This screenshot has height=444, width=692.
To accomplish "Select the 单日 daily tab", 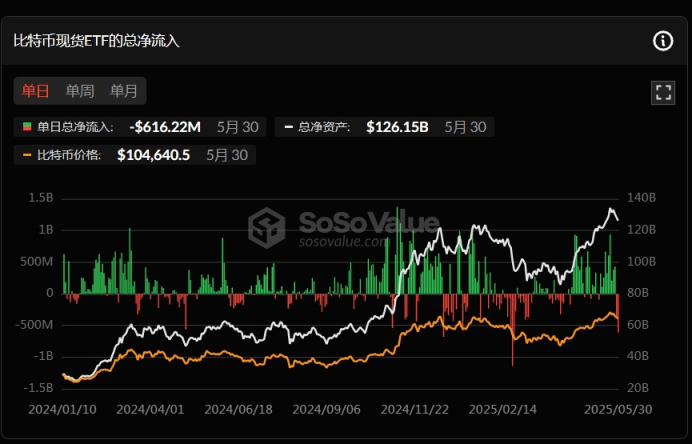I will tap(35, 91).
